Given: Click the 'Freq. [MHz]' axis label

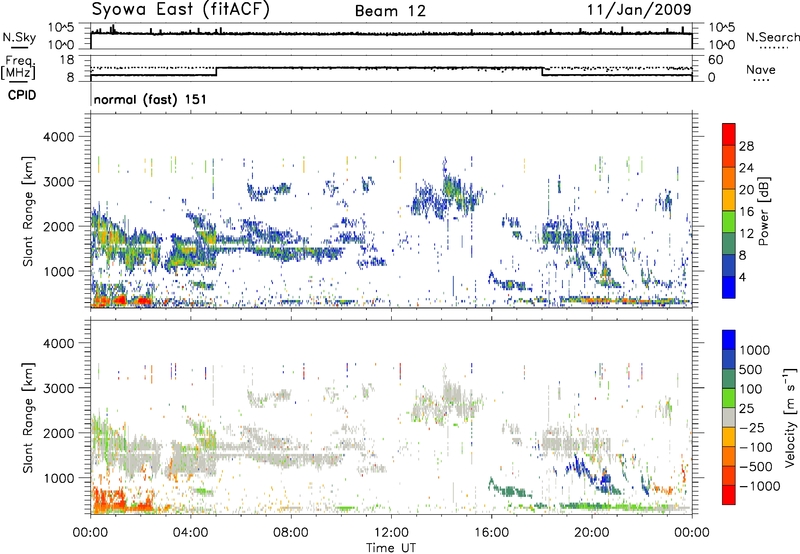Looking at the screenshot, I should pyautogui.click(x=18, y=68).
